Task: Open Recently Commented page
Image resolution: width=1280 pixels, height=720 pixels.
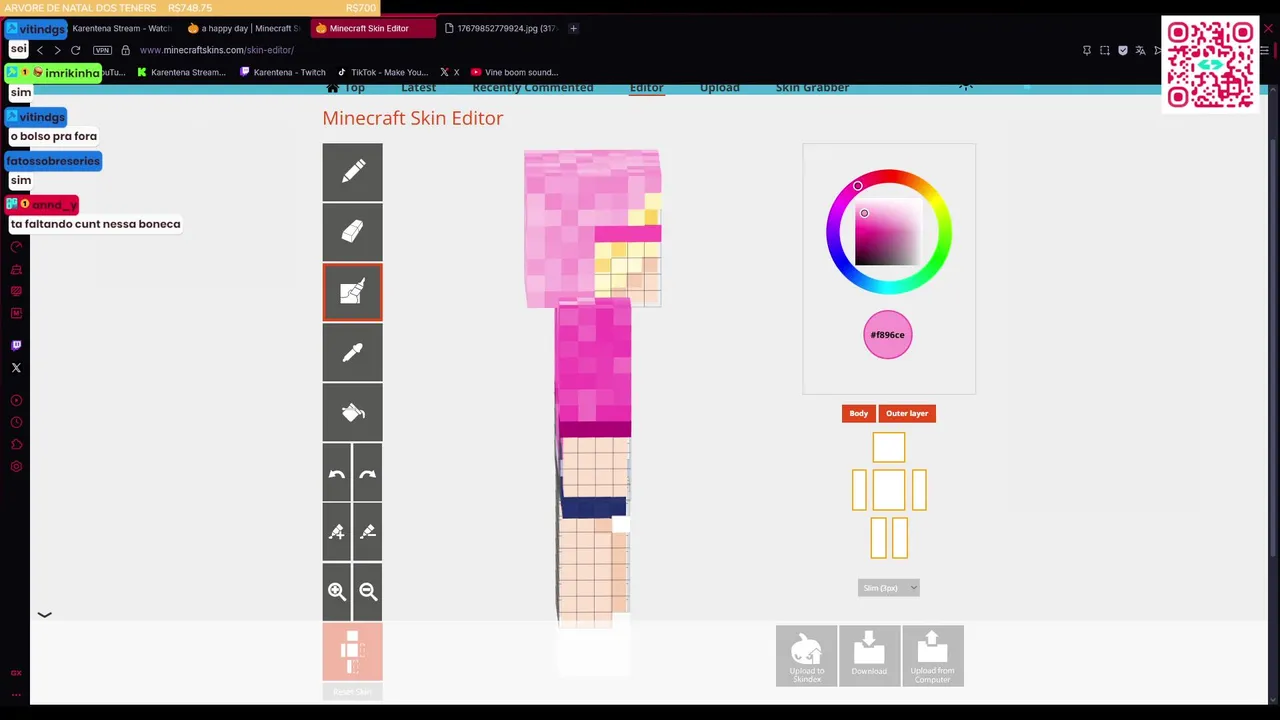Action: click(x=532, y=88)
